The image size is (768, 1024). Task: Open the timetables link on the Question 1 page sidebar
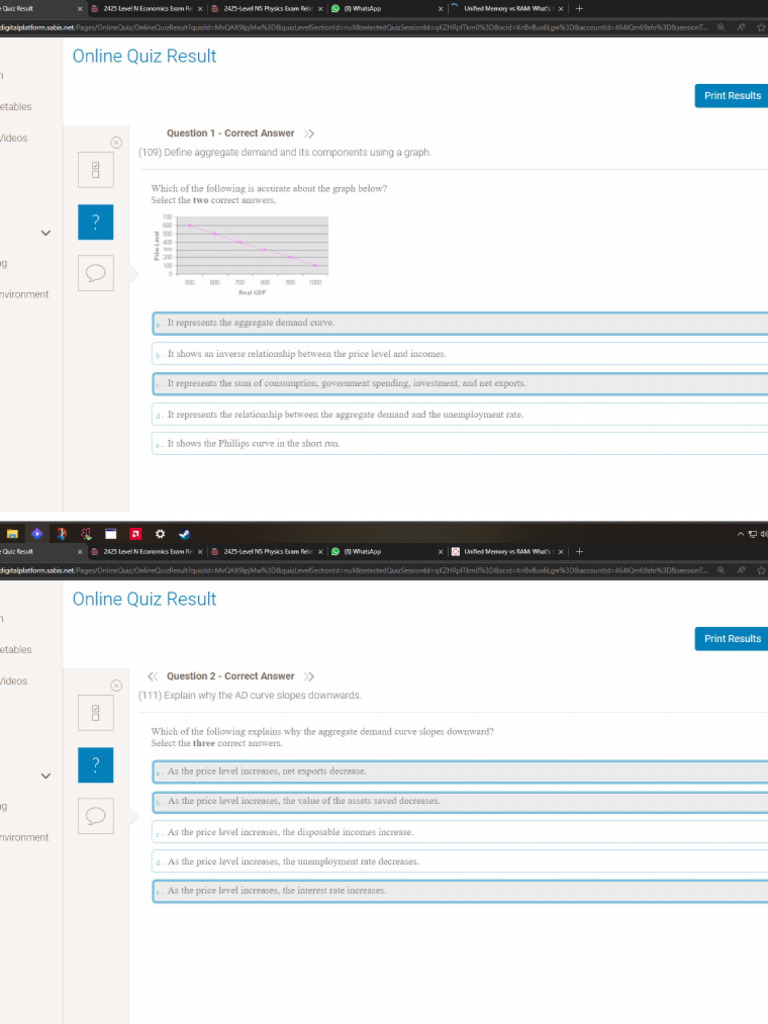pos(16,106)
